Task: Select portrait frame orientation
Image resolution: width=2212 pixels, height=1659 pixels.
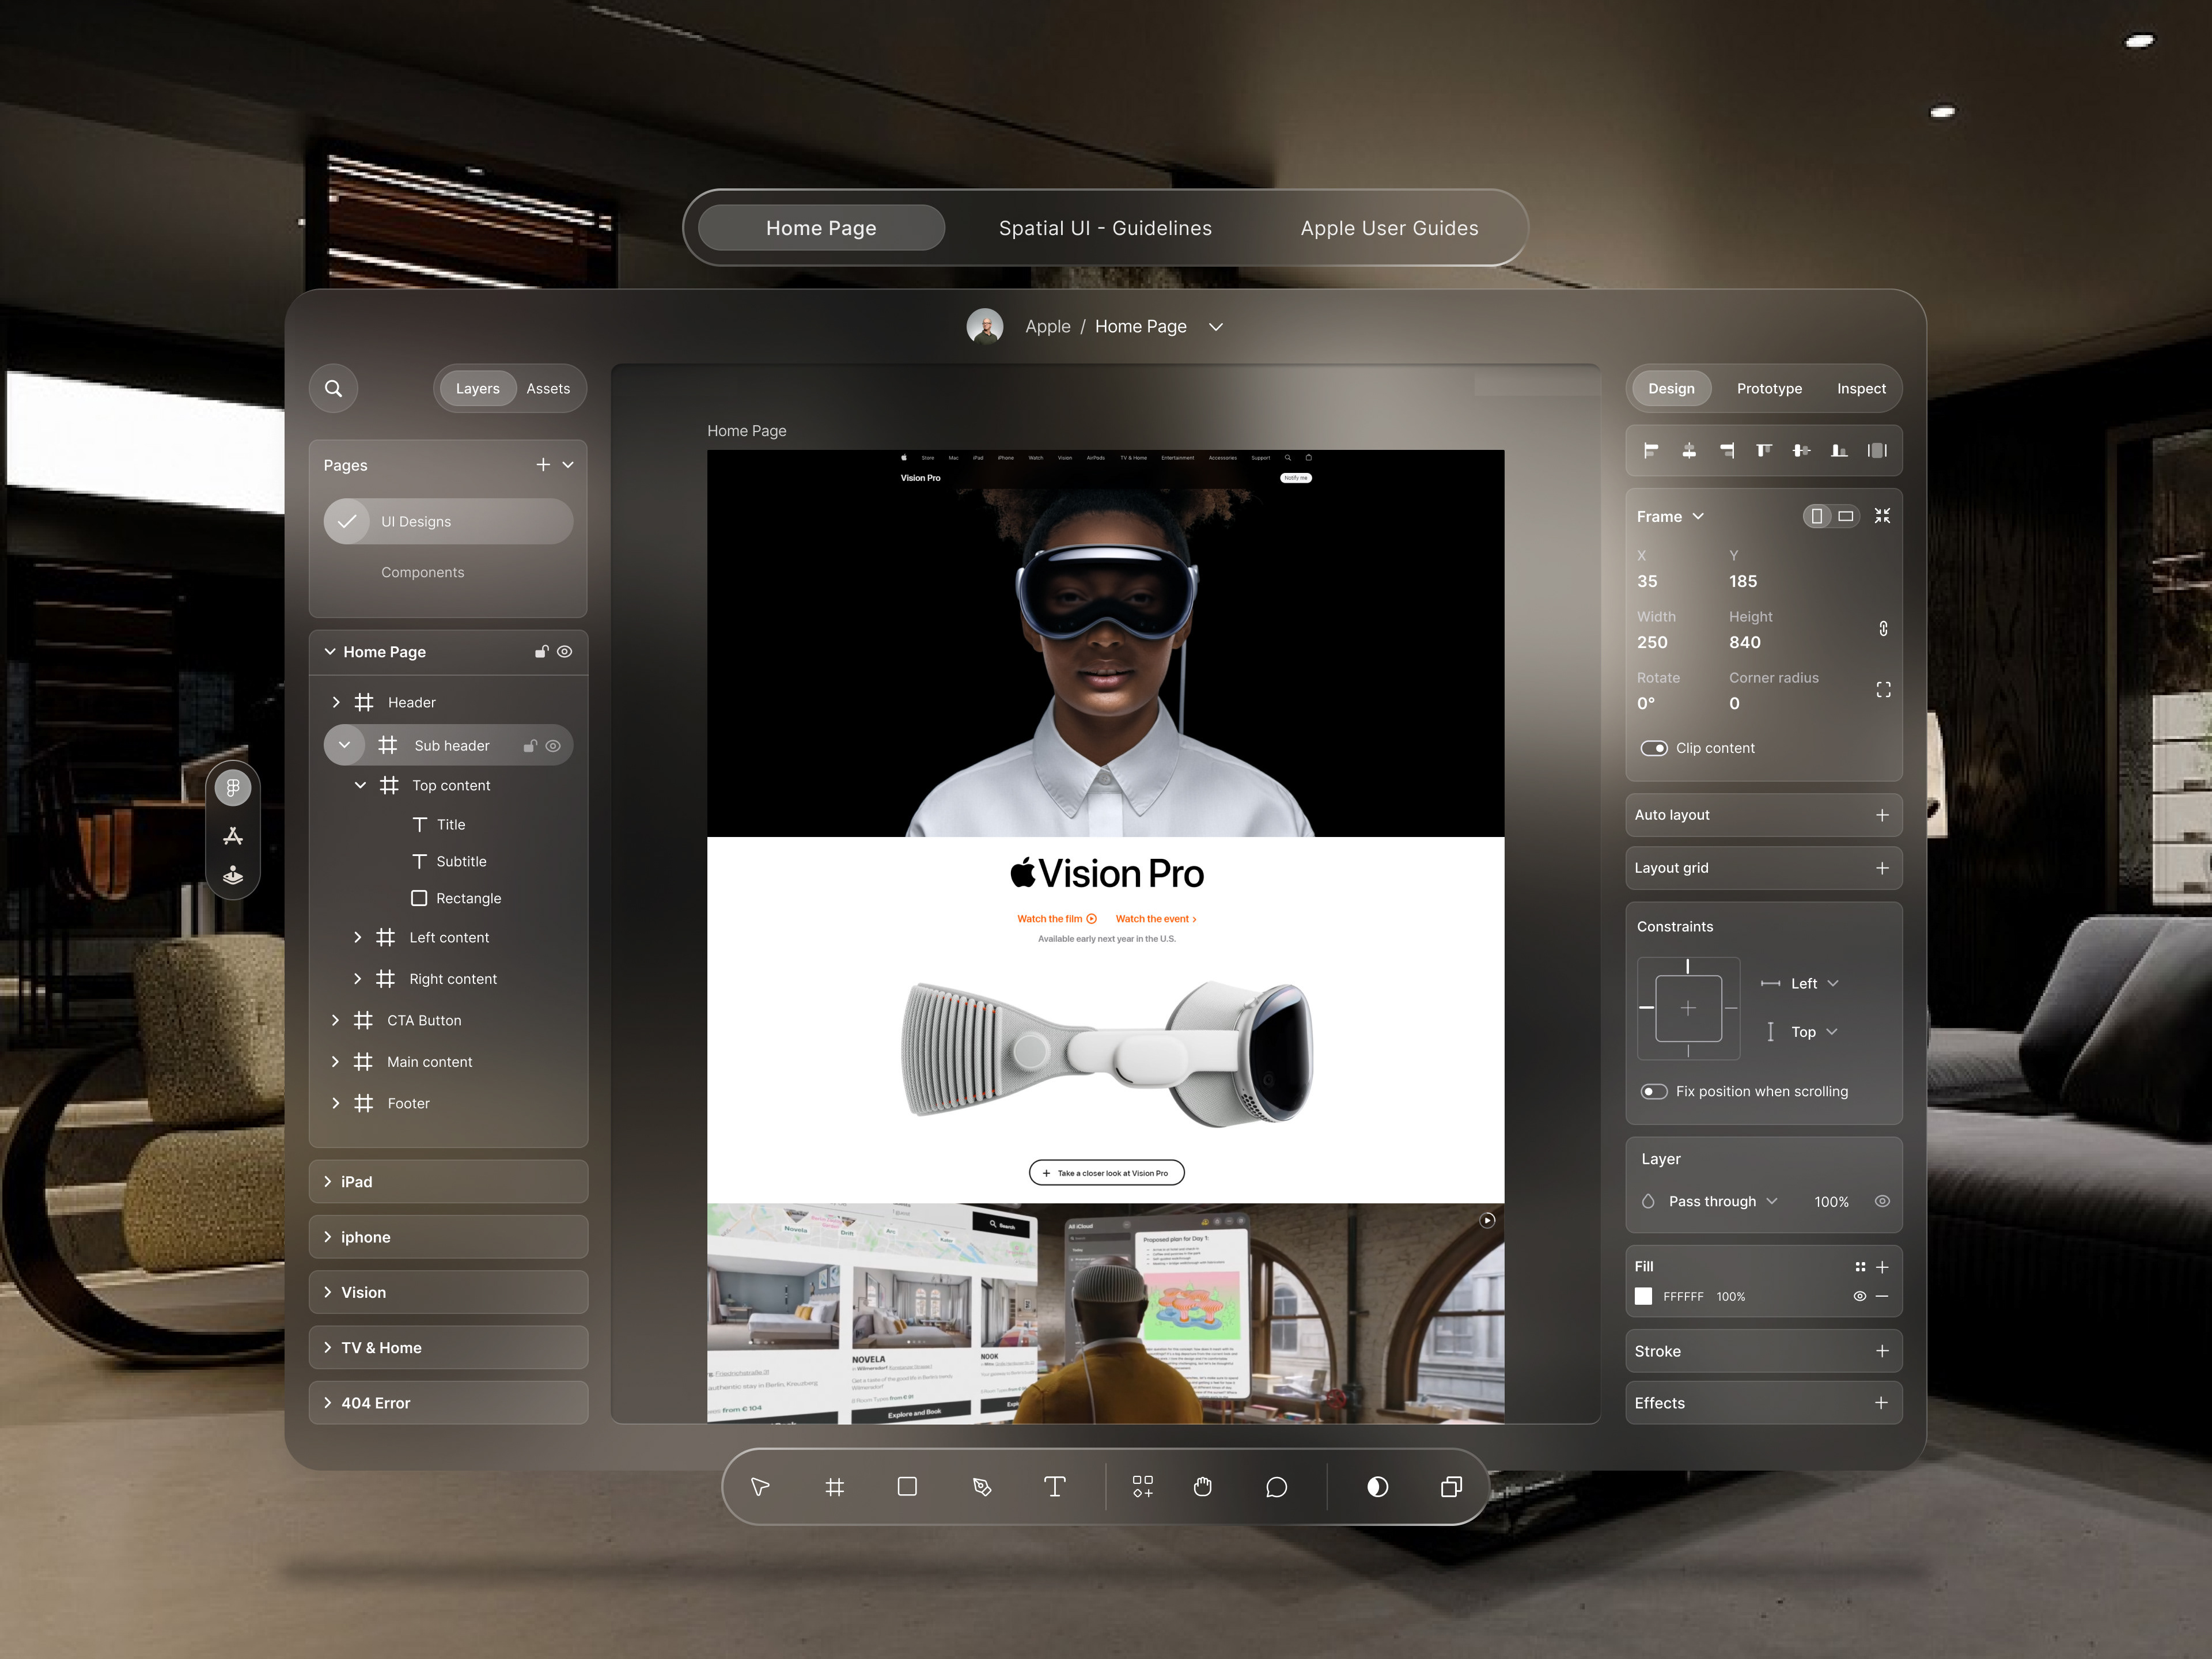Action: tap(1817, 516)
